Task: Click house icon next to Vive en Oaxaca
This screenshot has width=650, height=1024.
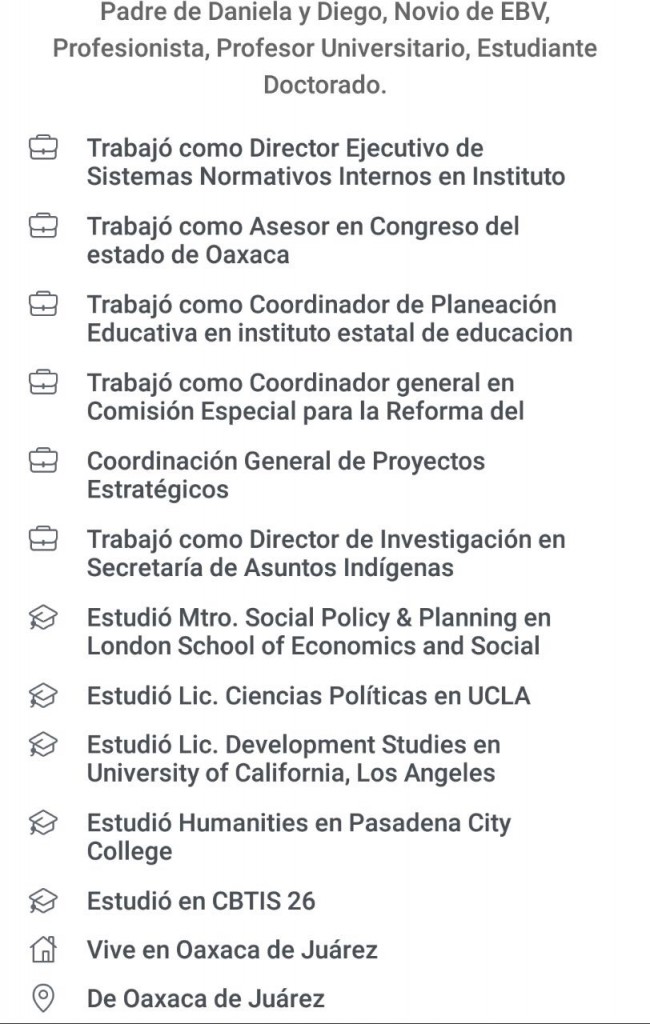Action: tap(43, 950)
